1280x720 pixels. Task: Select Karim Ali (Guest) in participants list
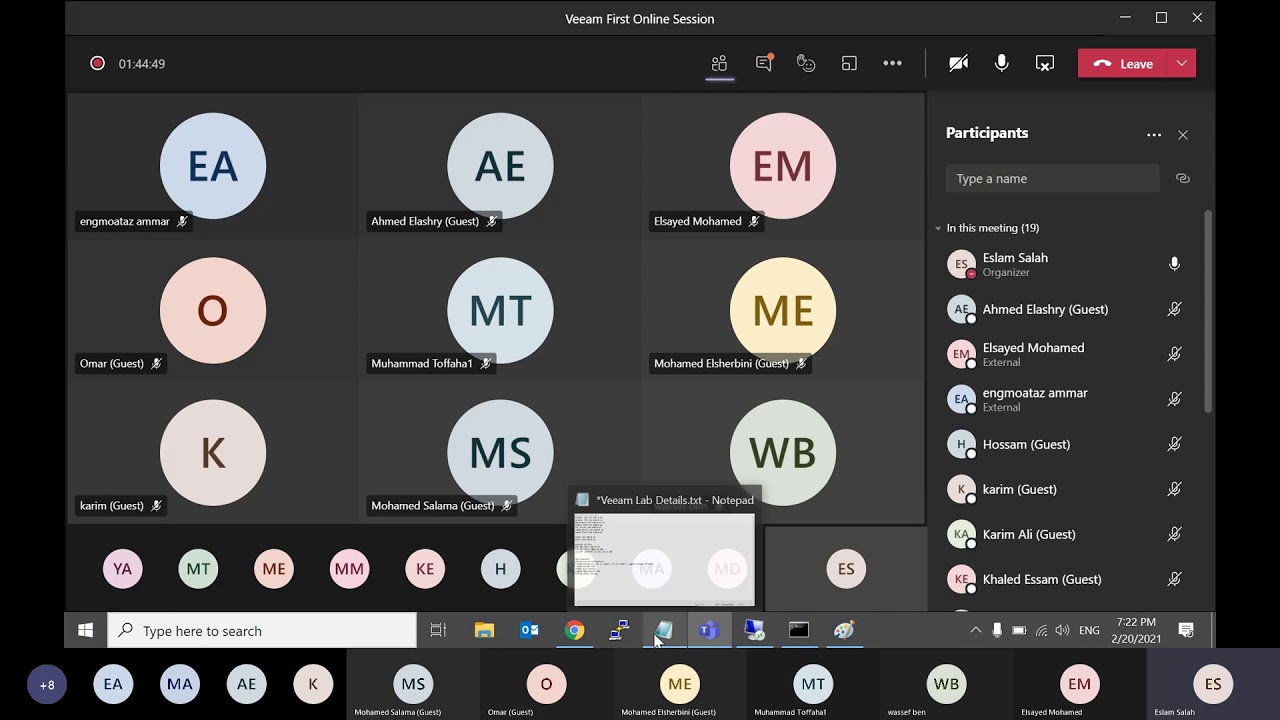pos(1065,534)
